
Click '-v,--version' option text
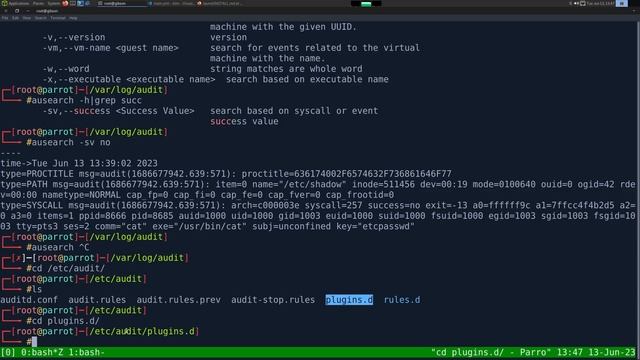pos(73,38)
